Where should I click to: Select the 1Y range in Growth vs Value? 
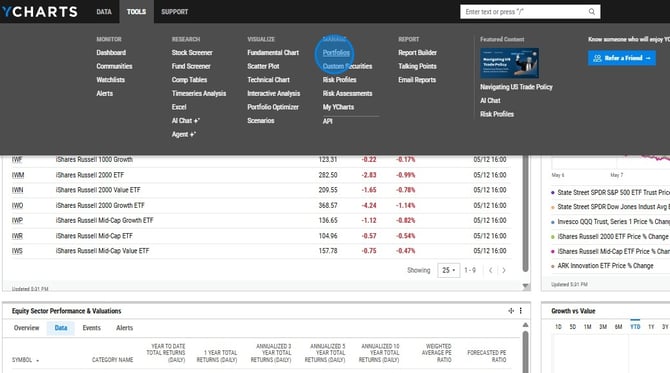pyautogui.click(x=651, y=327)
